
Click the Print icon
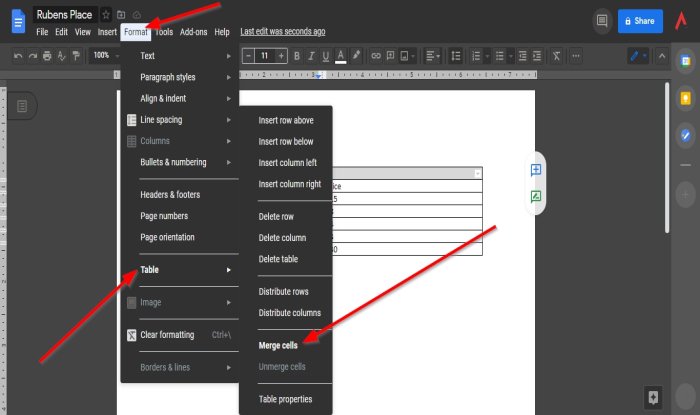[47, 56]
